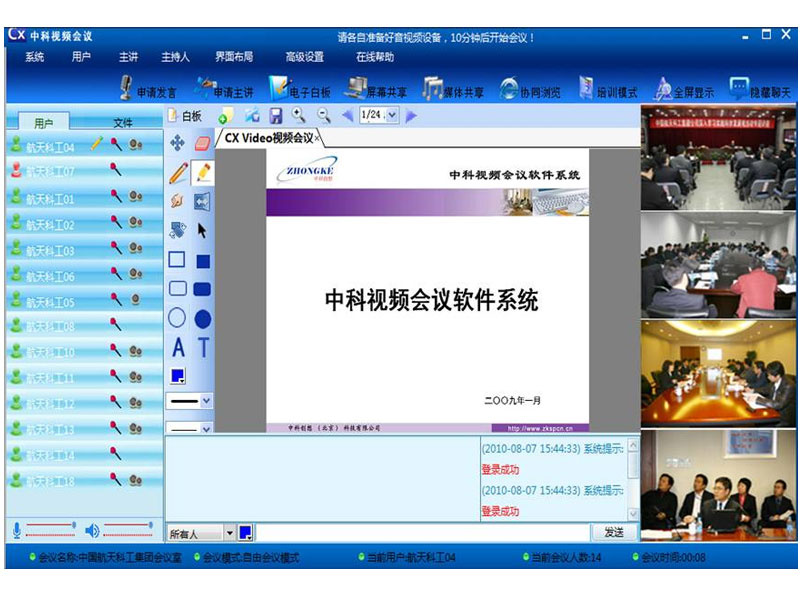Toggle the microphone for 航天科工10

(116, 350)
